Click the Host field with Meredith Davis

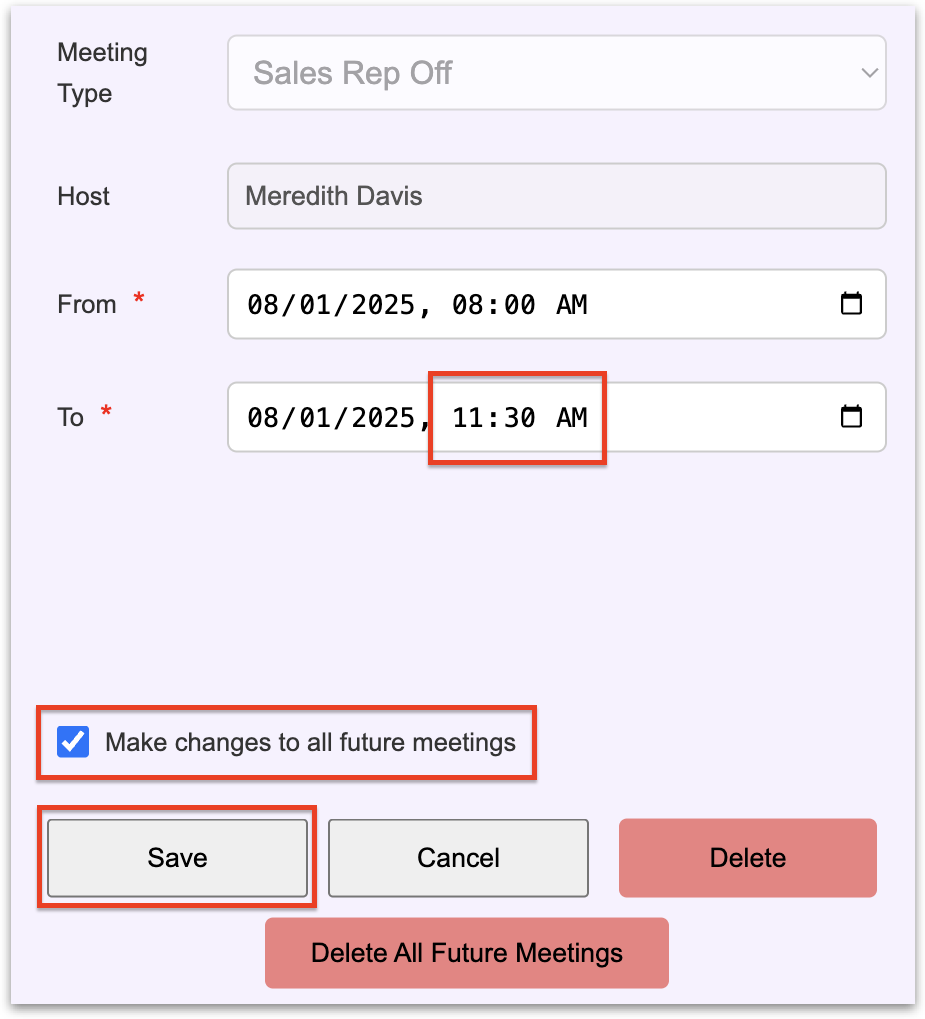556,196
